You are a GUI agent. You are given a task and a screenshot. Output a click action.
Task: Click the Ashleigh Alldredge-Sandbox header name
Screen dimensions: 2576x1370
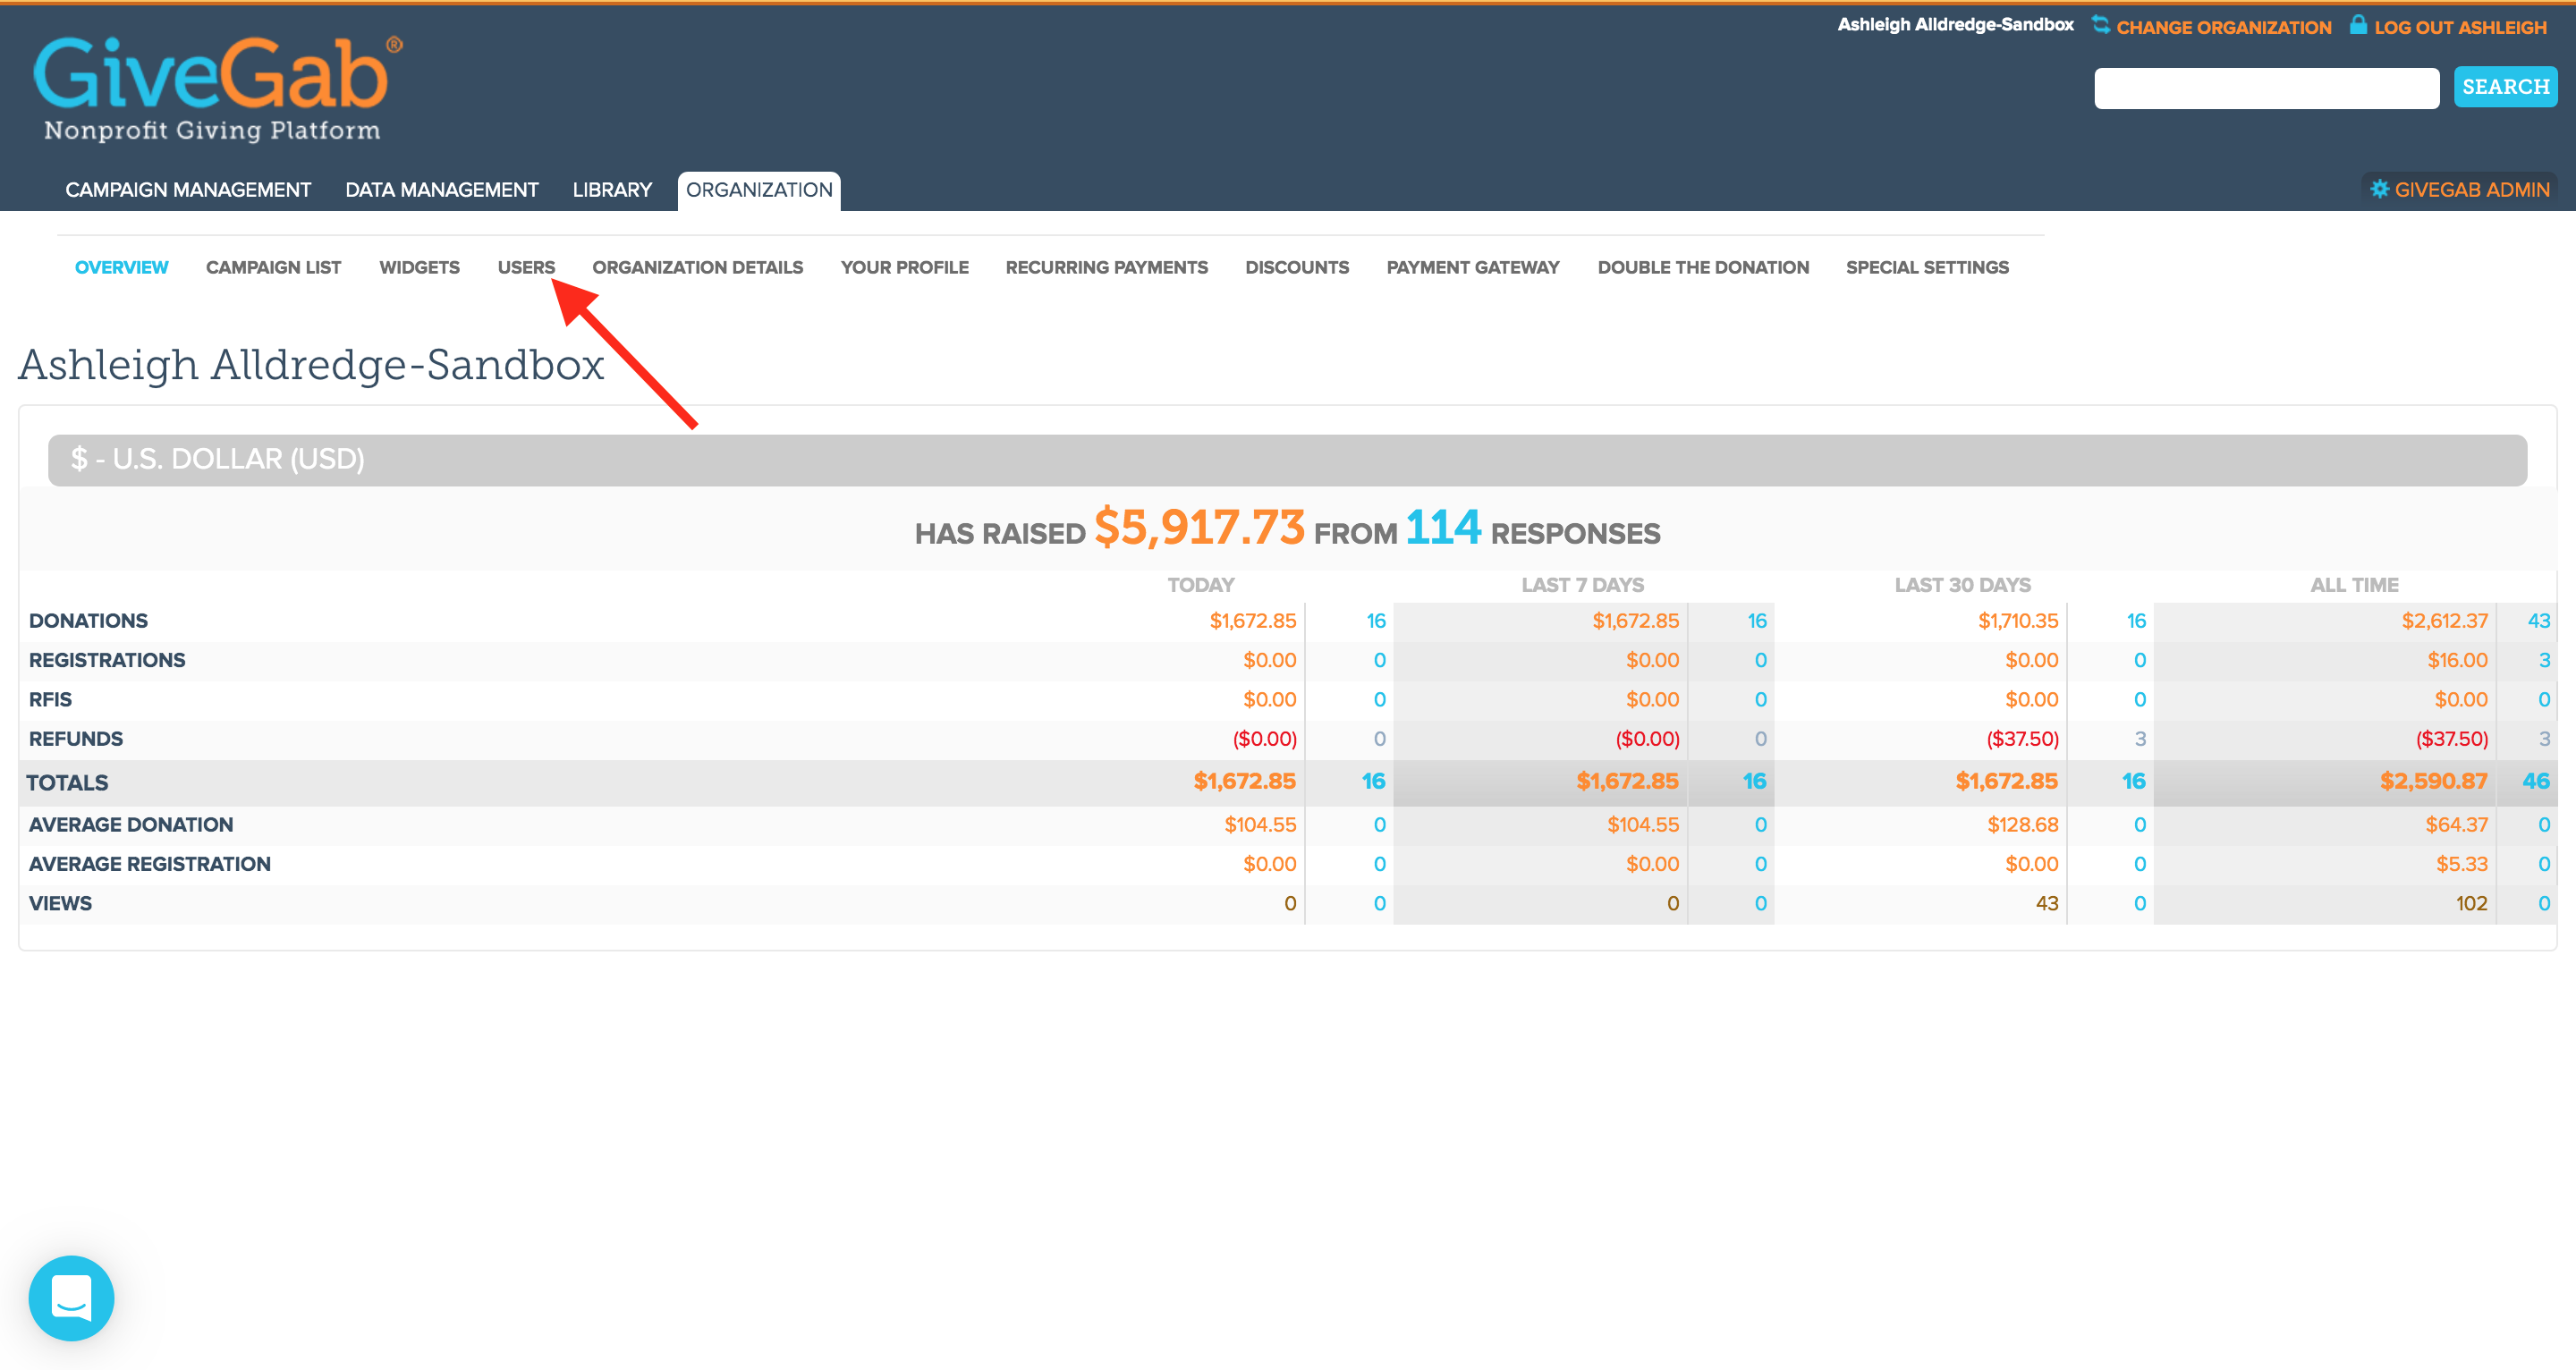(1955, 25)
